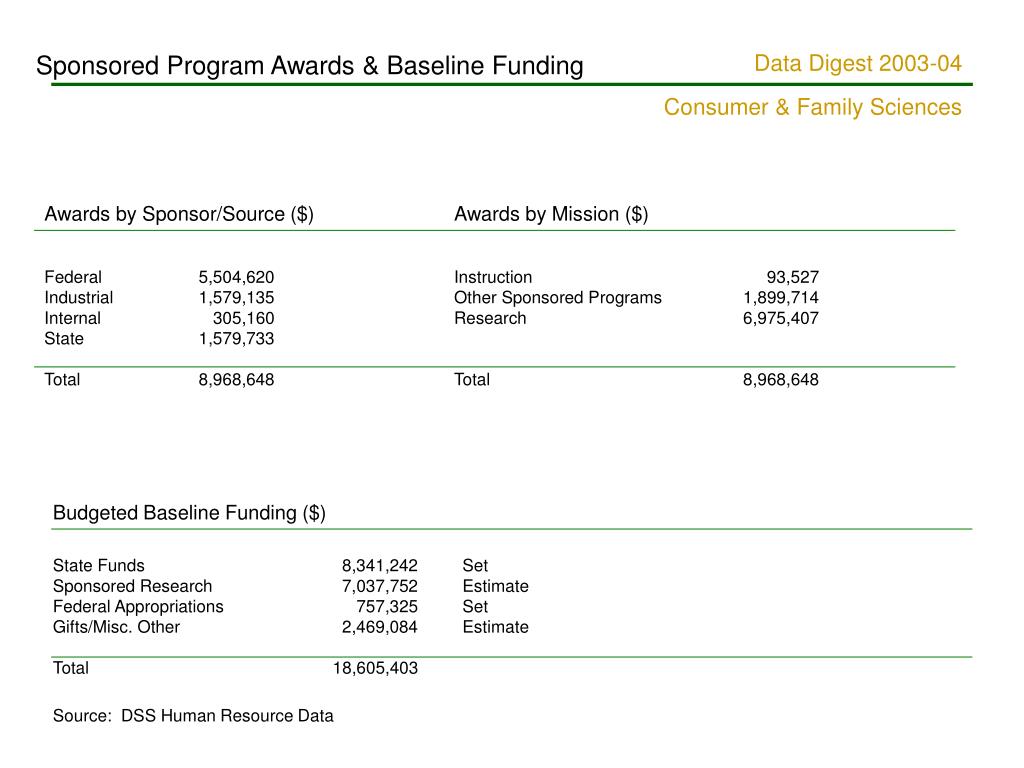1024x768 pixels.
Task: Click the Sponsored Research label
Action: 133,586
